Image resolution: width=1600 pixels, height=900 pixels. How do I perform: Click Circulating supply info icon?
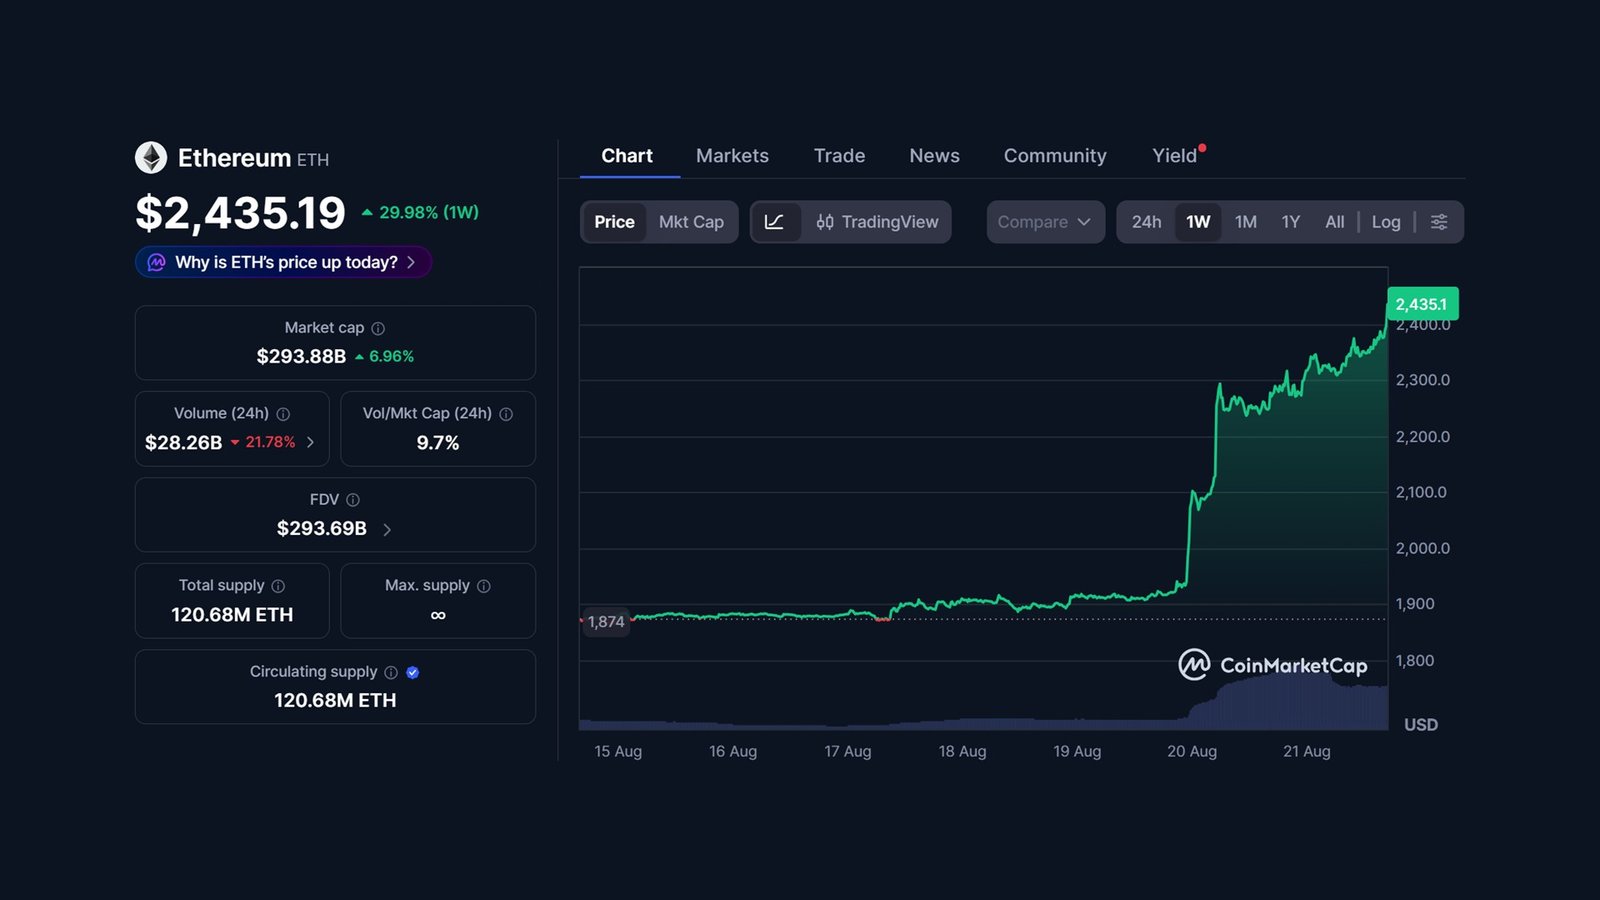[391, 672]
